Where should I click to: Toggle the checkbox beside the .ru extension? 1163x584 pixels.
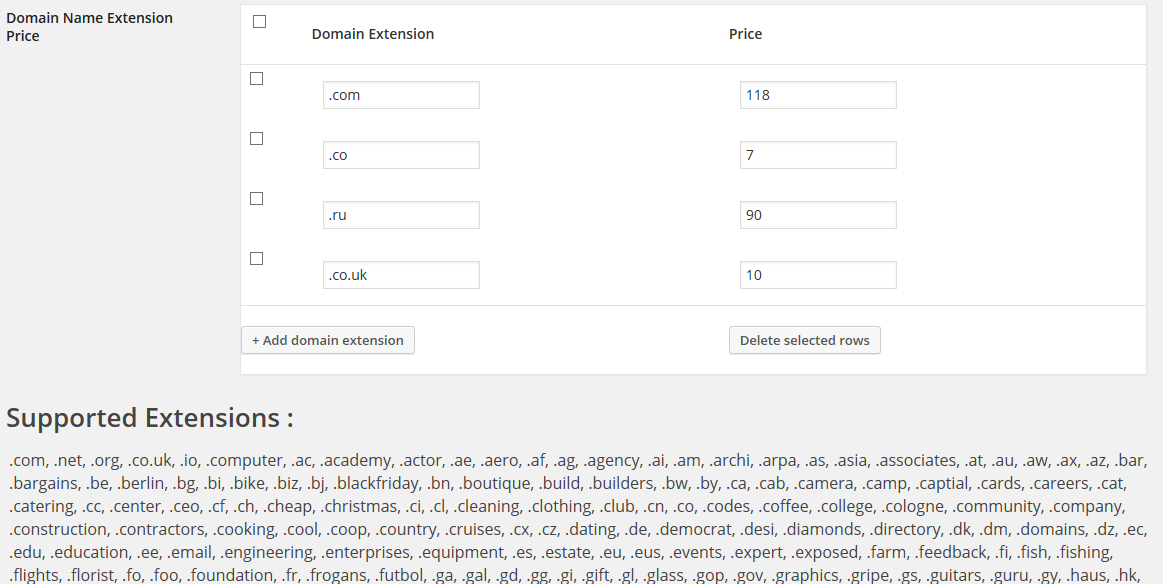point(256,199)
